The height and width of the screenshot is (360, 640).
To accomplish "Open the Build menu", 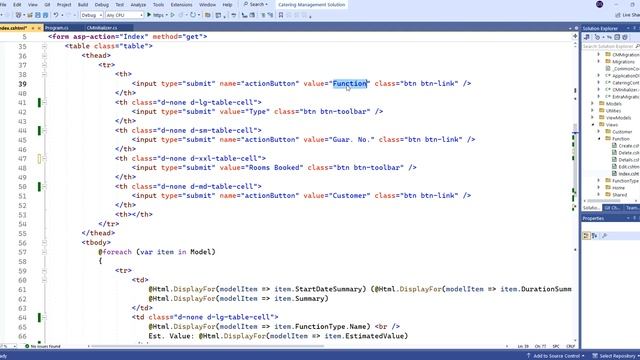I will coord(83,4).
